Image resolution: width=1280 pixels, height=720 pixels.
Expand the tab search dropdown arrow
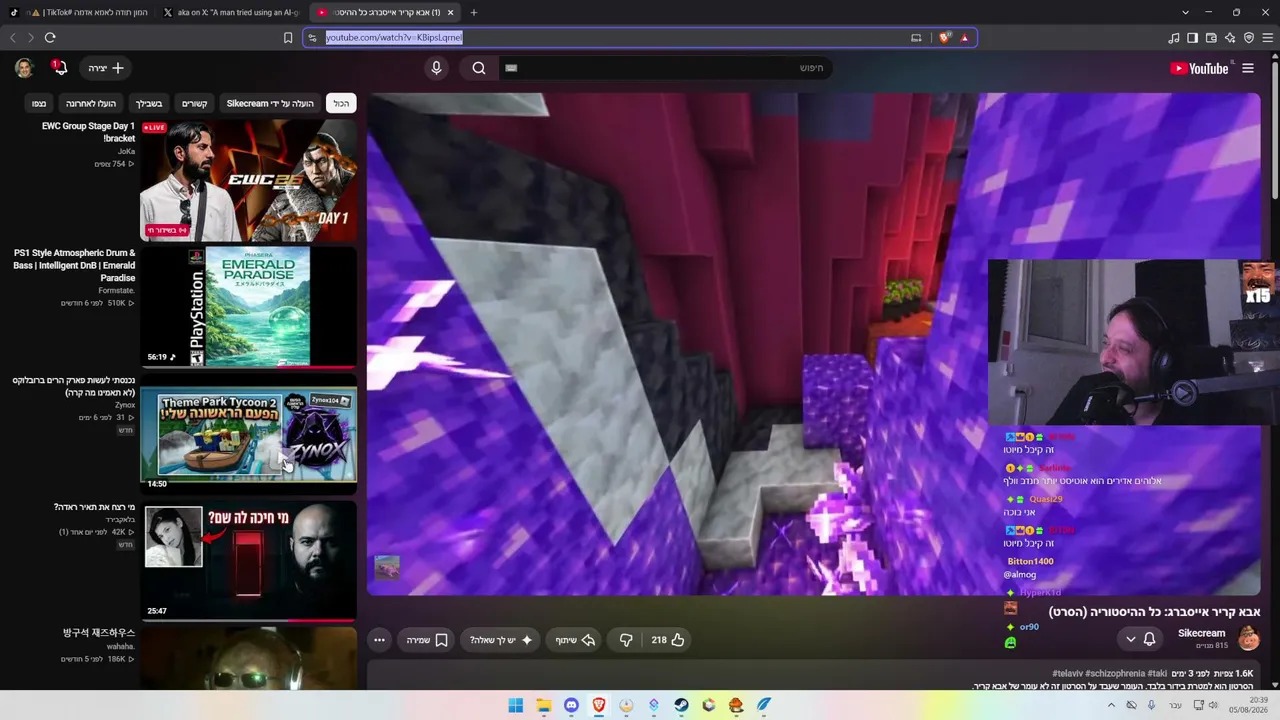click(x=1185, y=12)
